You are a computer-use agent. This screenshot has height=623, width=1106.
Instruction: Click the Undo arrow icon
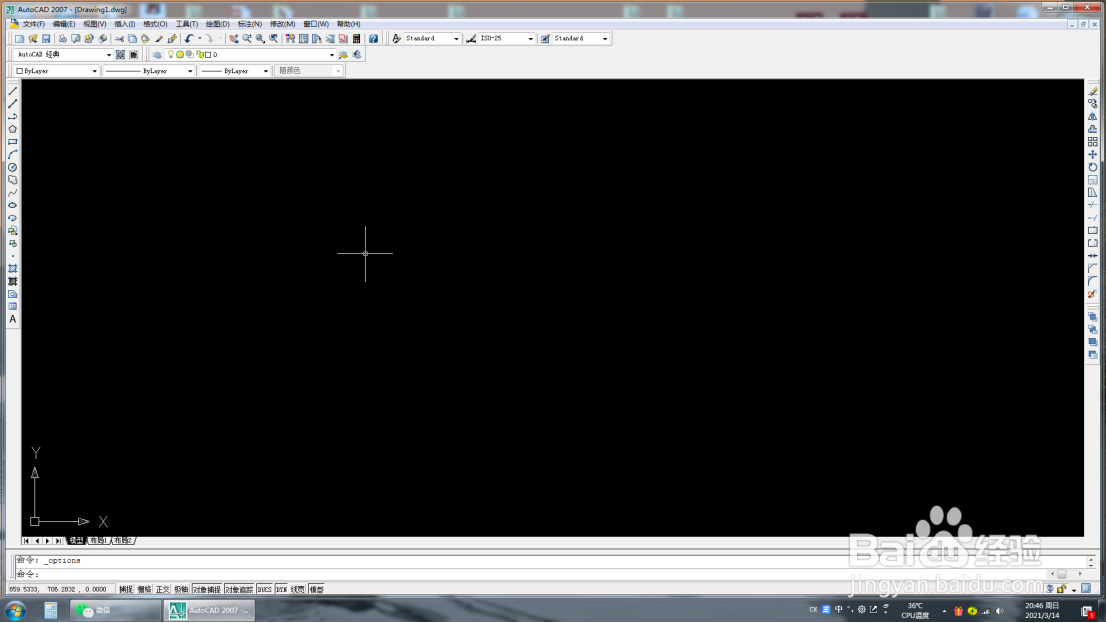pos(188,39)
